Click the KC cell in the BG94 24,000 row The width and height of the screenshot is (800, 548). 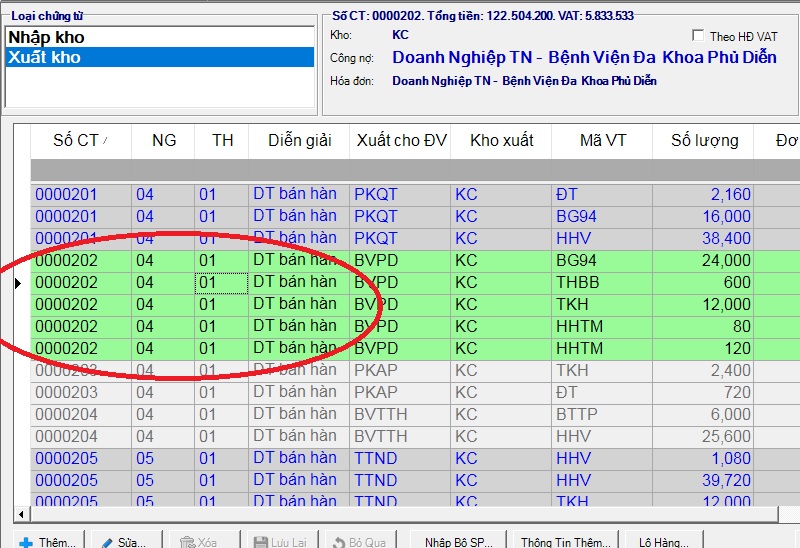click(502, 261)
